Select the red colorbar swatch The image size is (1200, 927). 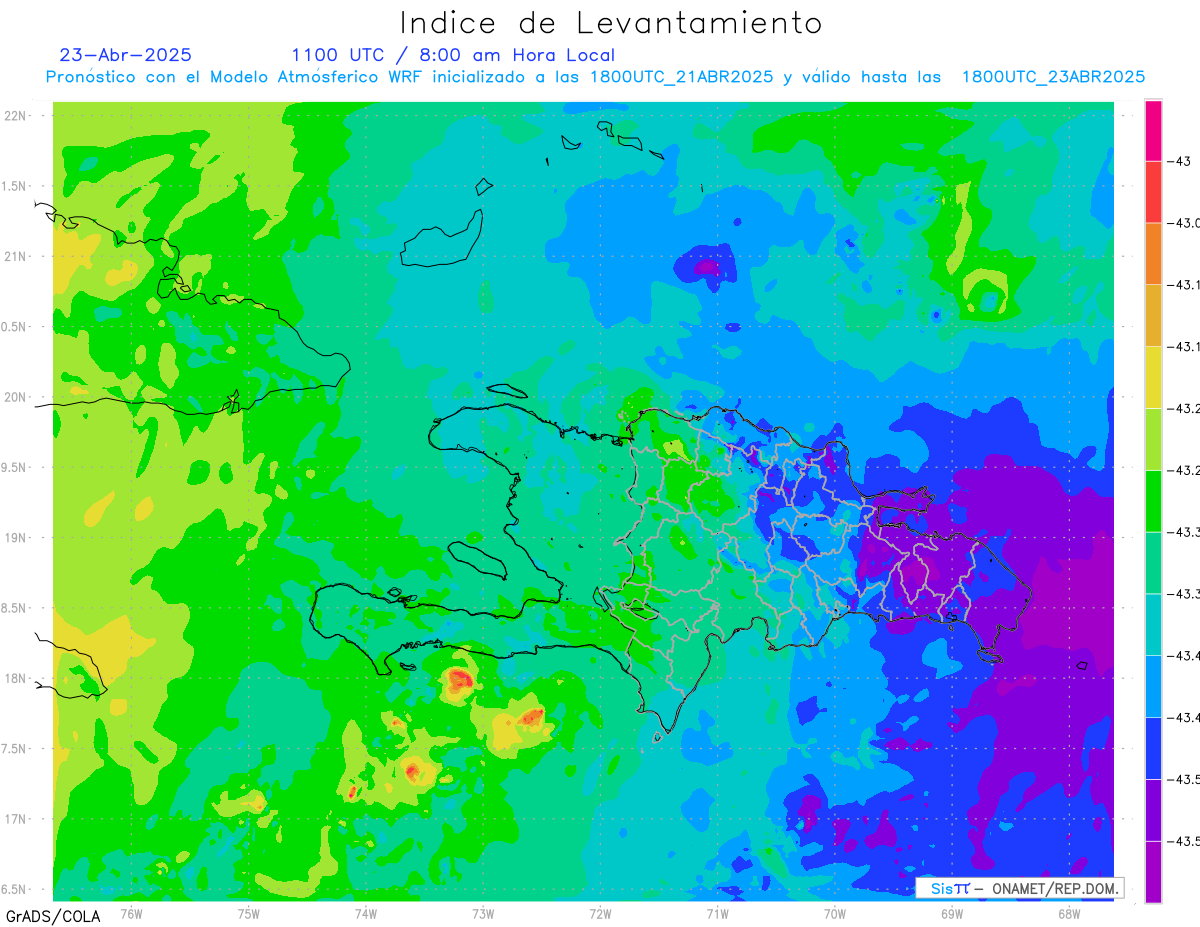[1153, 192]
